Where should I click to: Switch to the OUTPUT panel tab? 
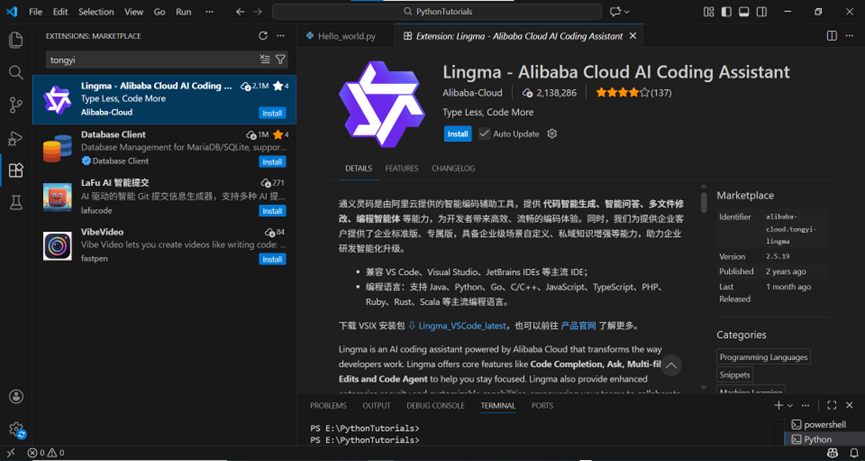[x=377, y=405]
